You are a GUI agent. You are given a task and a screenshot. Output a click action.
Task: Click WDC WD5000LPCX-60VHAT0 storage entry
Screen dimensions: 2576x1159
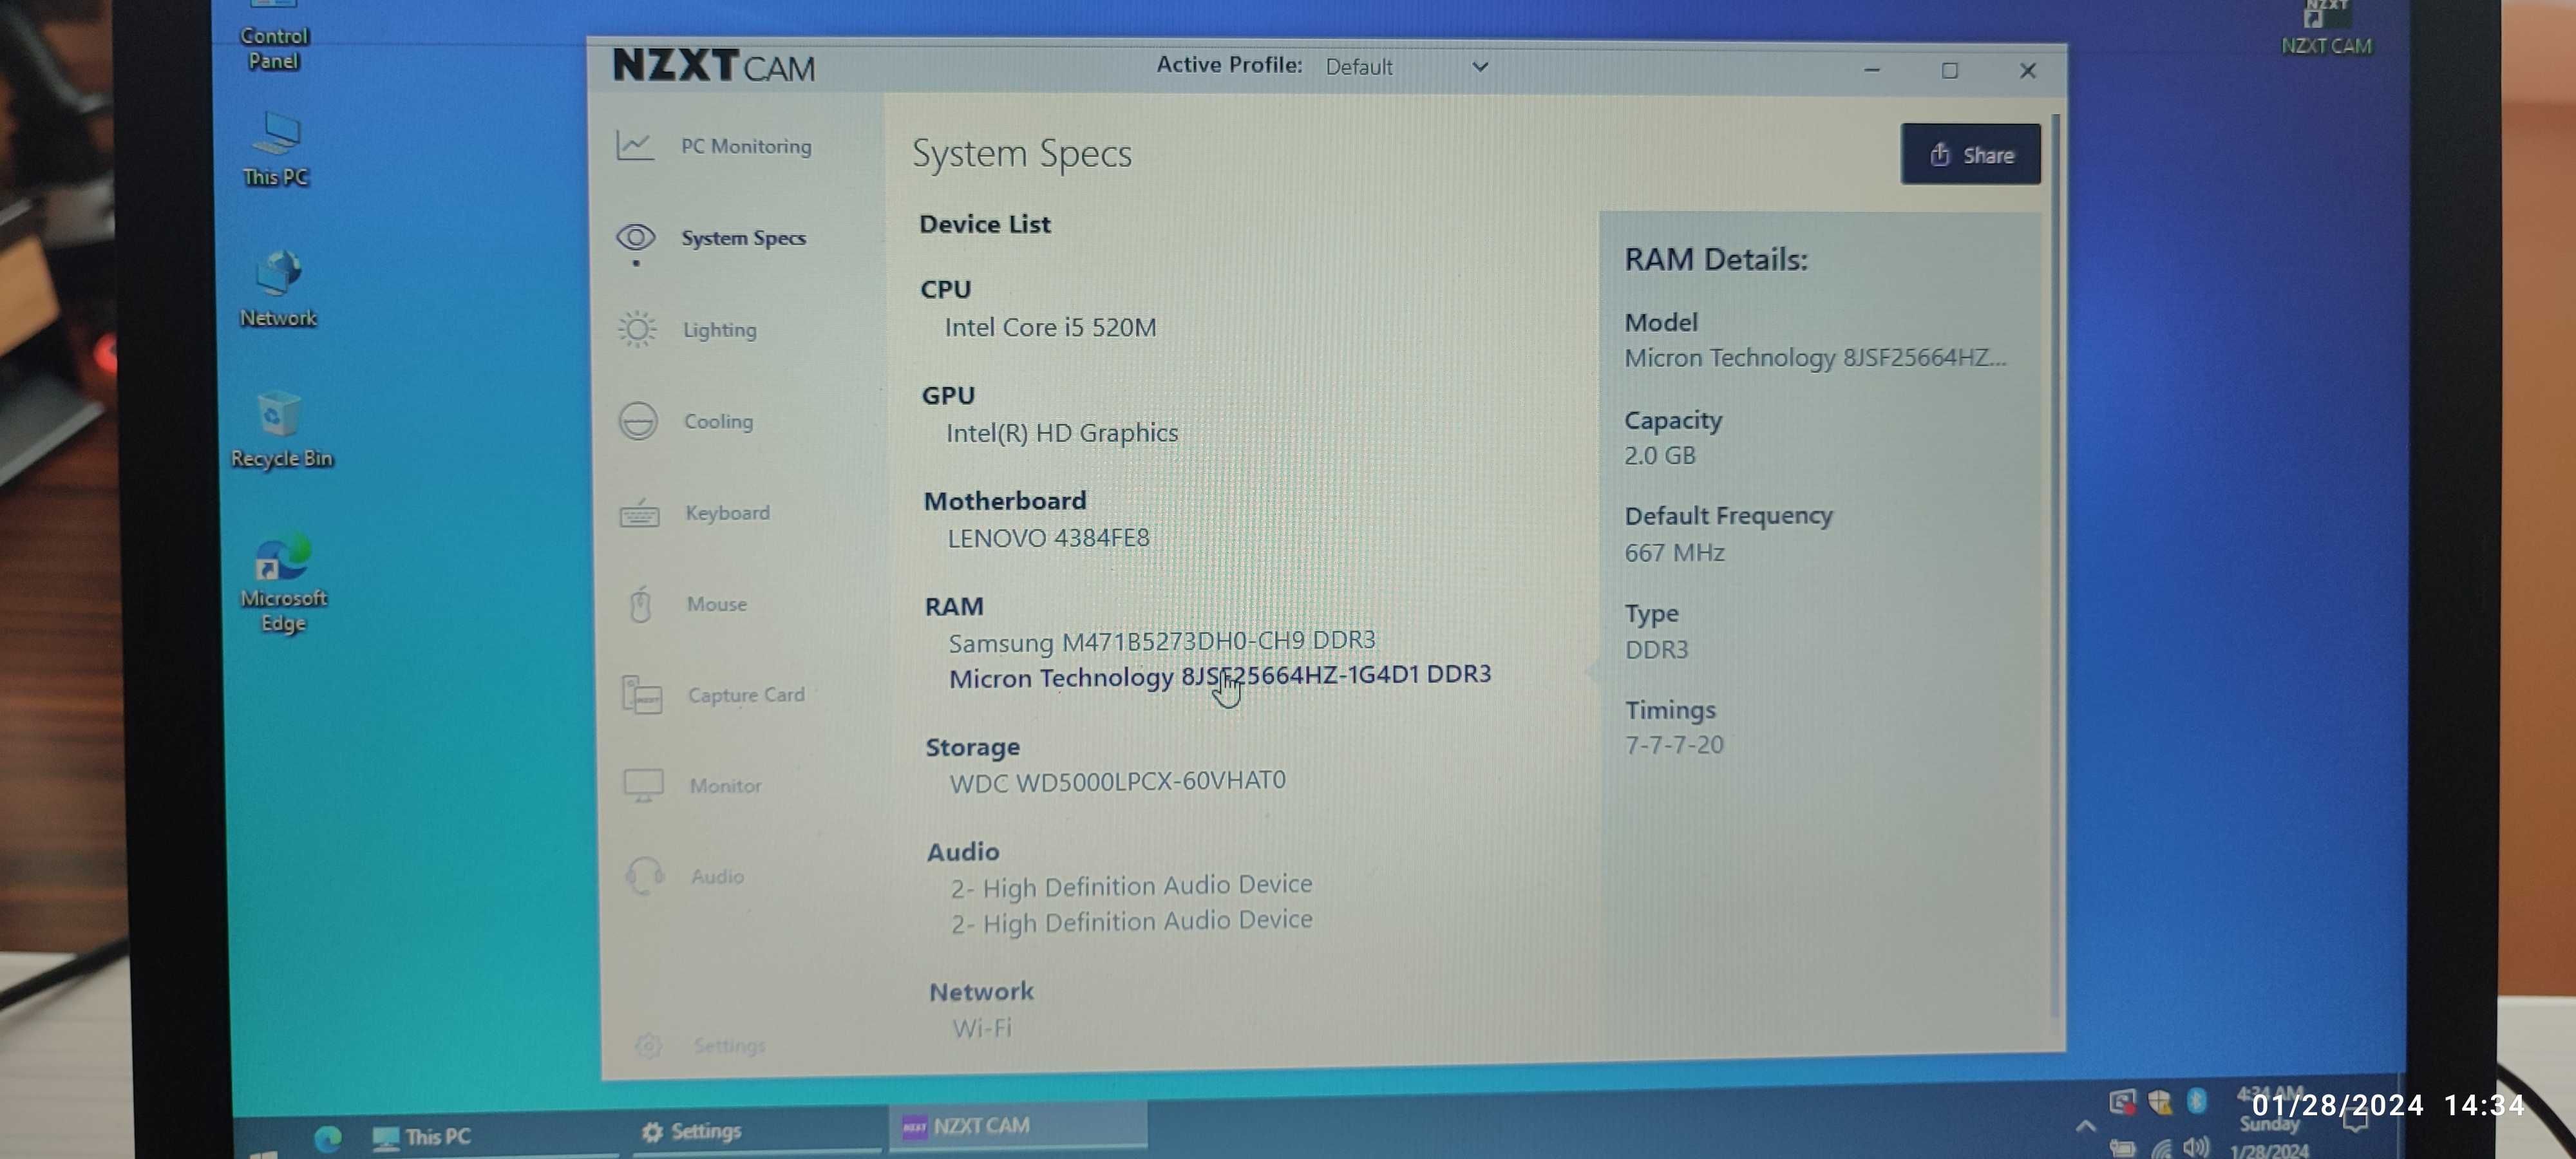click(x=1117, y=781)
